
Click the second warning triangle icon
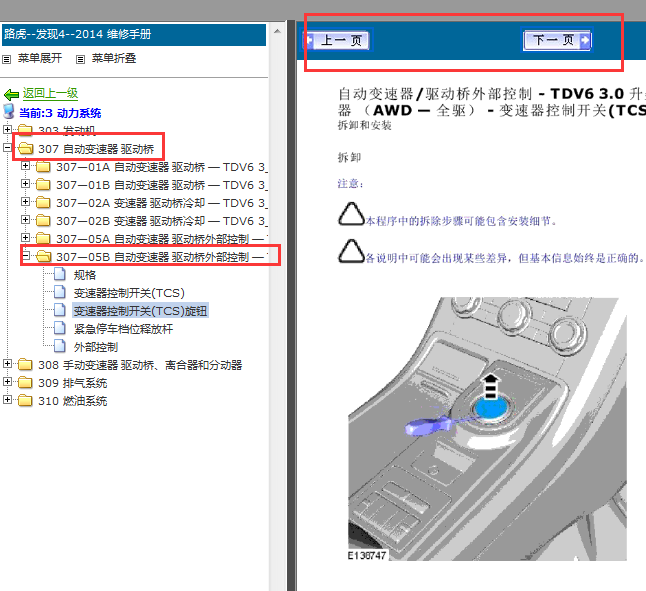point(351,251)
